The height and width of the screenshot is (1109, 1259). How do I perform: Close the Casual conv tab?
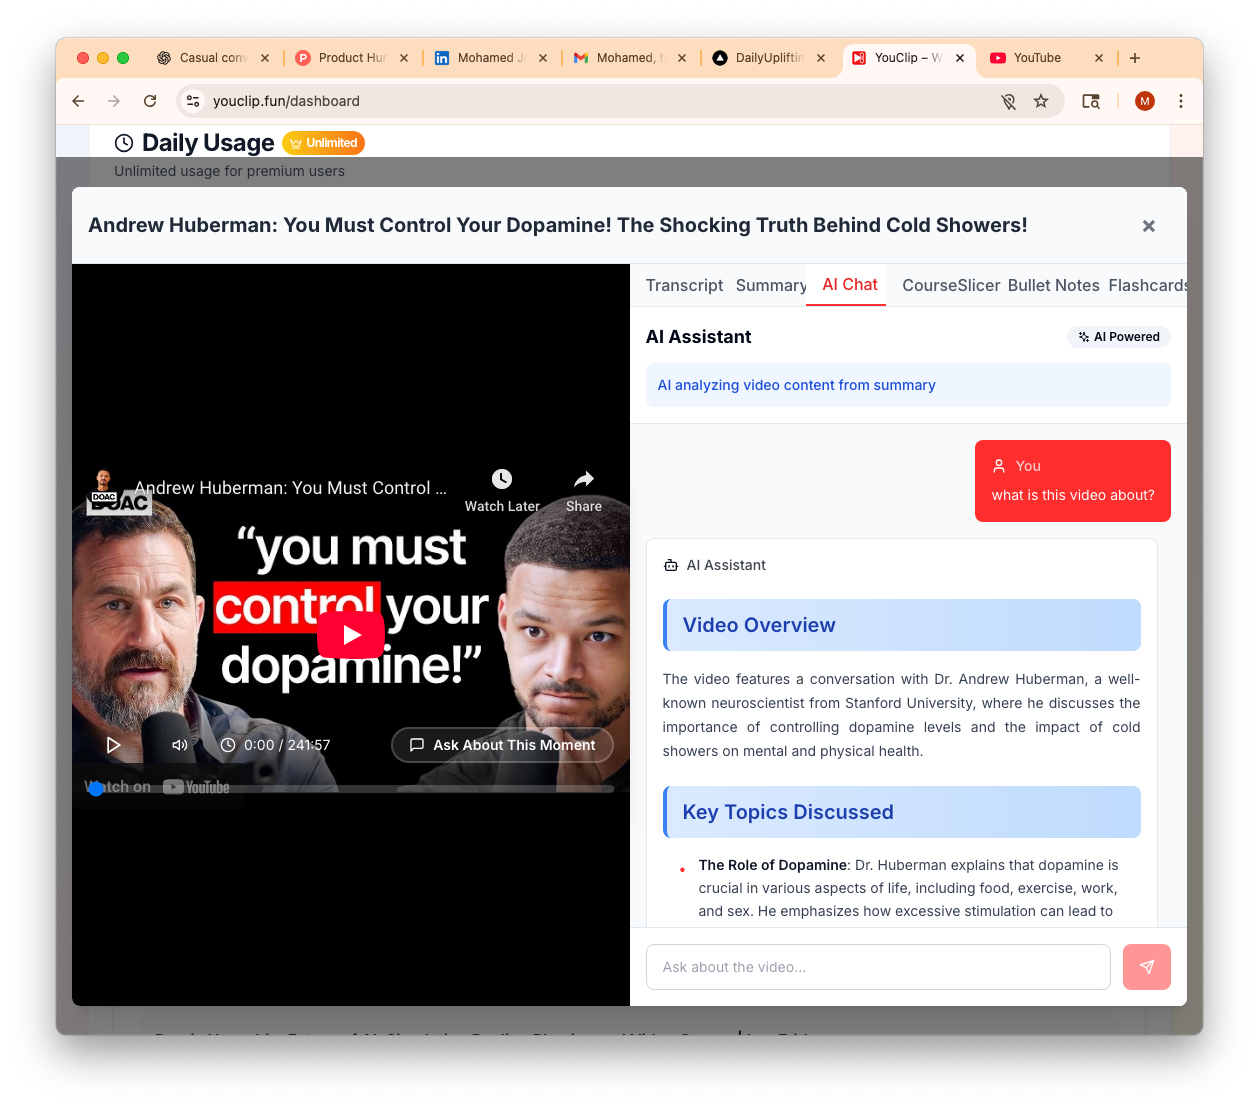(x=265, y=58)
